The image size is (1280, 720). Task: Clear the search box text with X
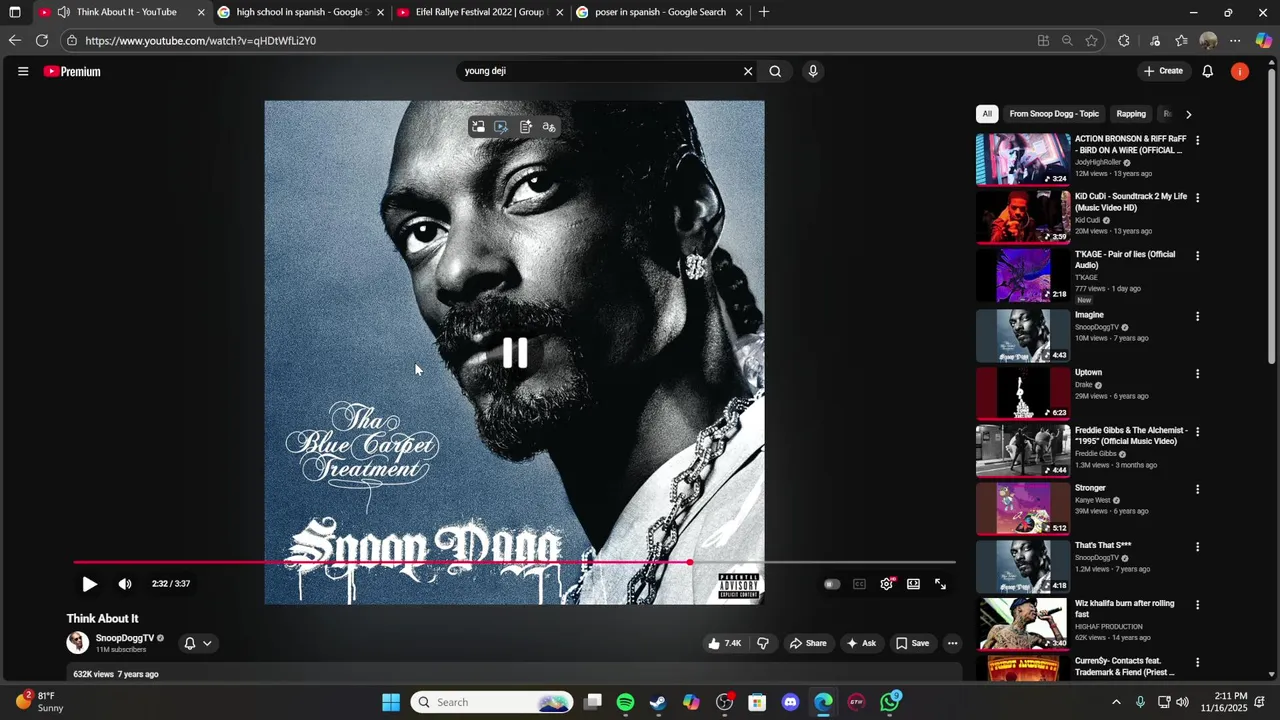747,71
